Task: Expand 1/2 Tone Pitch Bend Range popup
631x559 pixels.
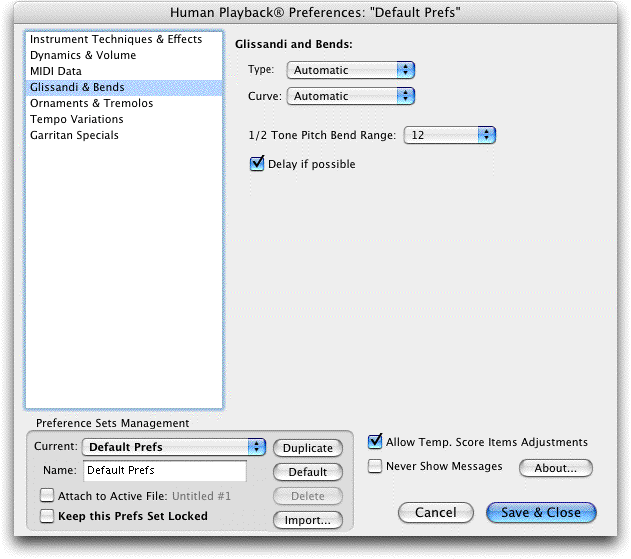Action: (450, 135)
